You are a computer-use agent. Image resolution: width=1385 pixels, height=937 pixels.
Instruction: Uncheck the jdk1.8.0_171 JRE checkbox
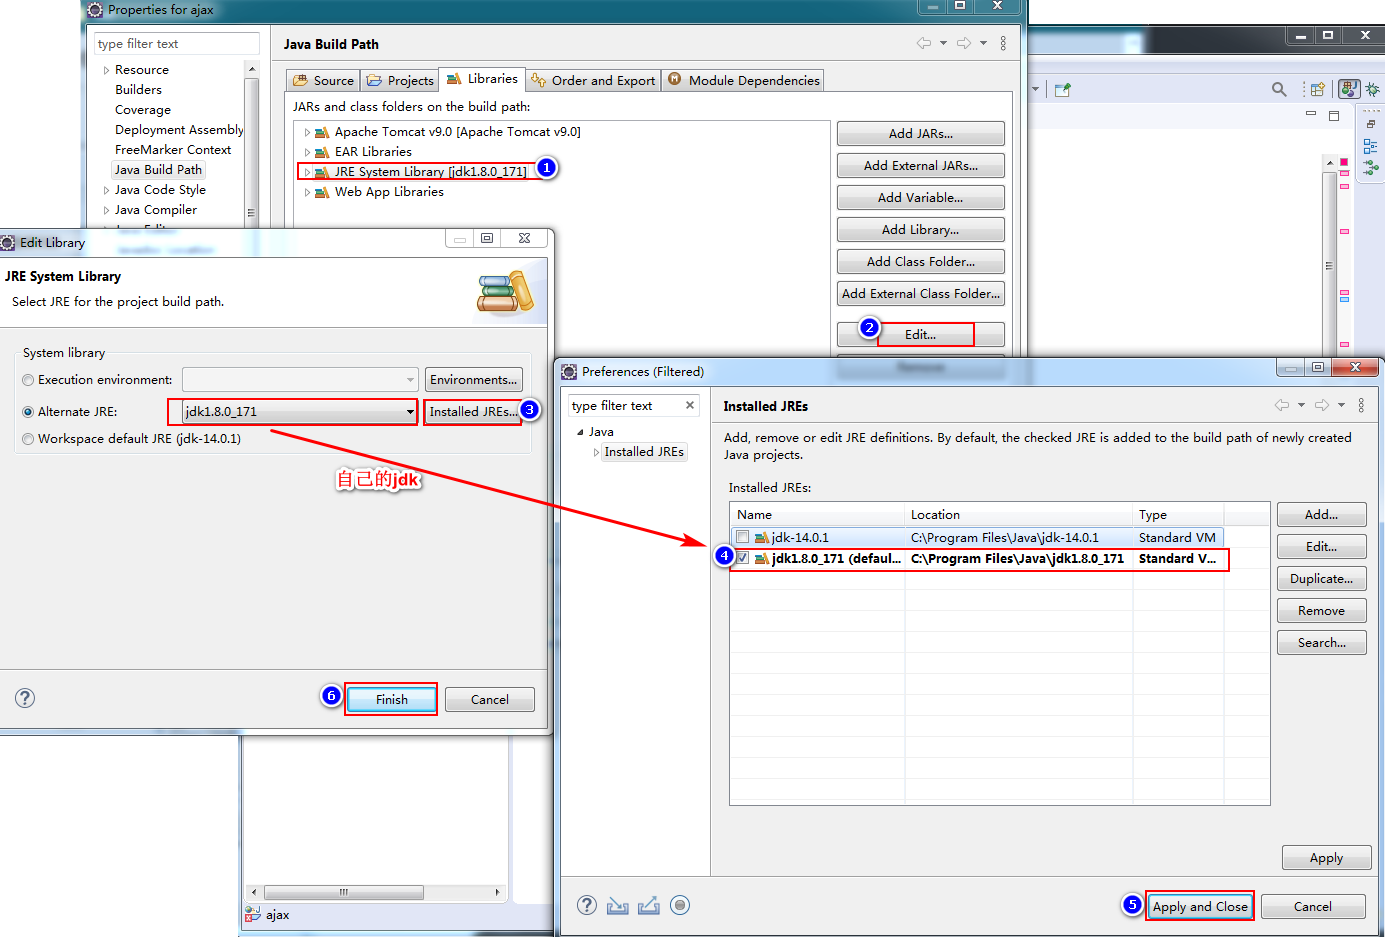pos(742,558)
